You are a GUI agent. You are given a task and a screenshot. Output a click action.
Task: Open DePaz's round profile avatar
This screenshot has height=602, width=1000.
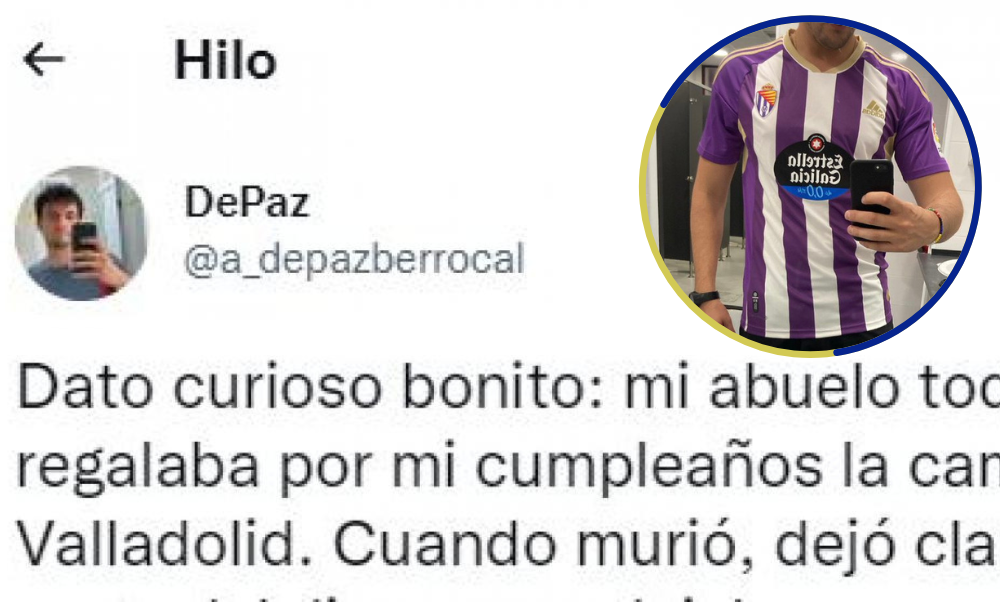[x=81, y=233]
